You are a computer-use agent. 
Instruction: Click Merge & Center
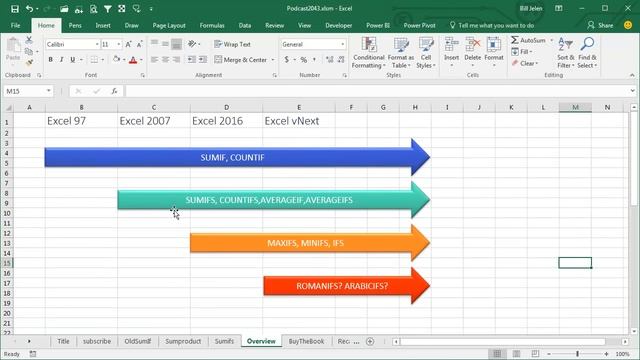coord(240,60)
